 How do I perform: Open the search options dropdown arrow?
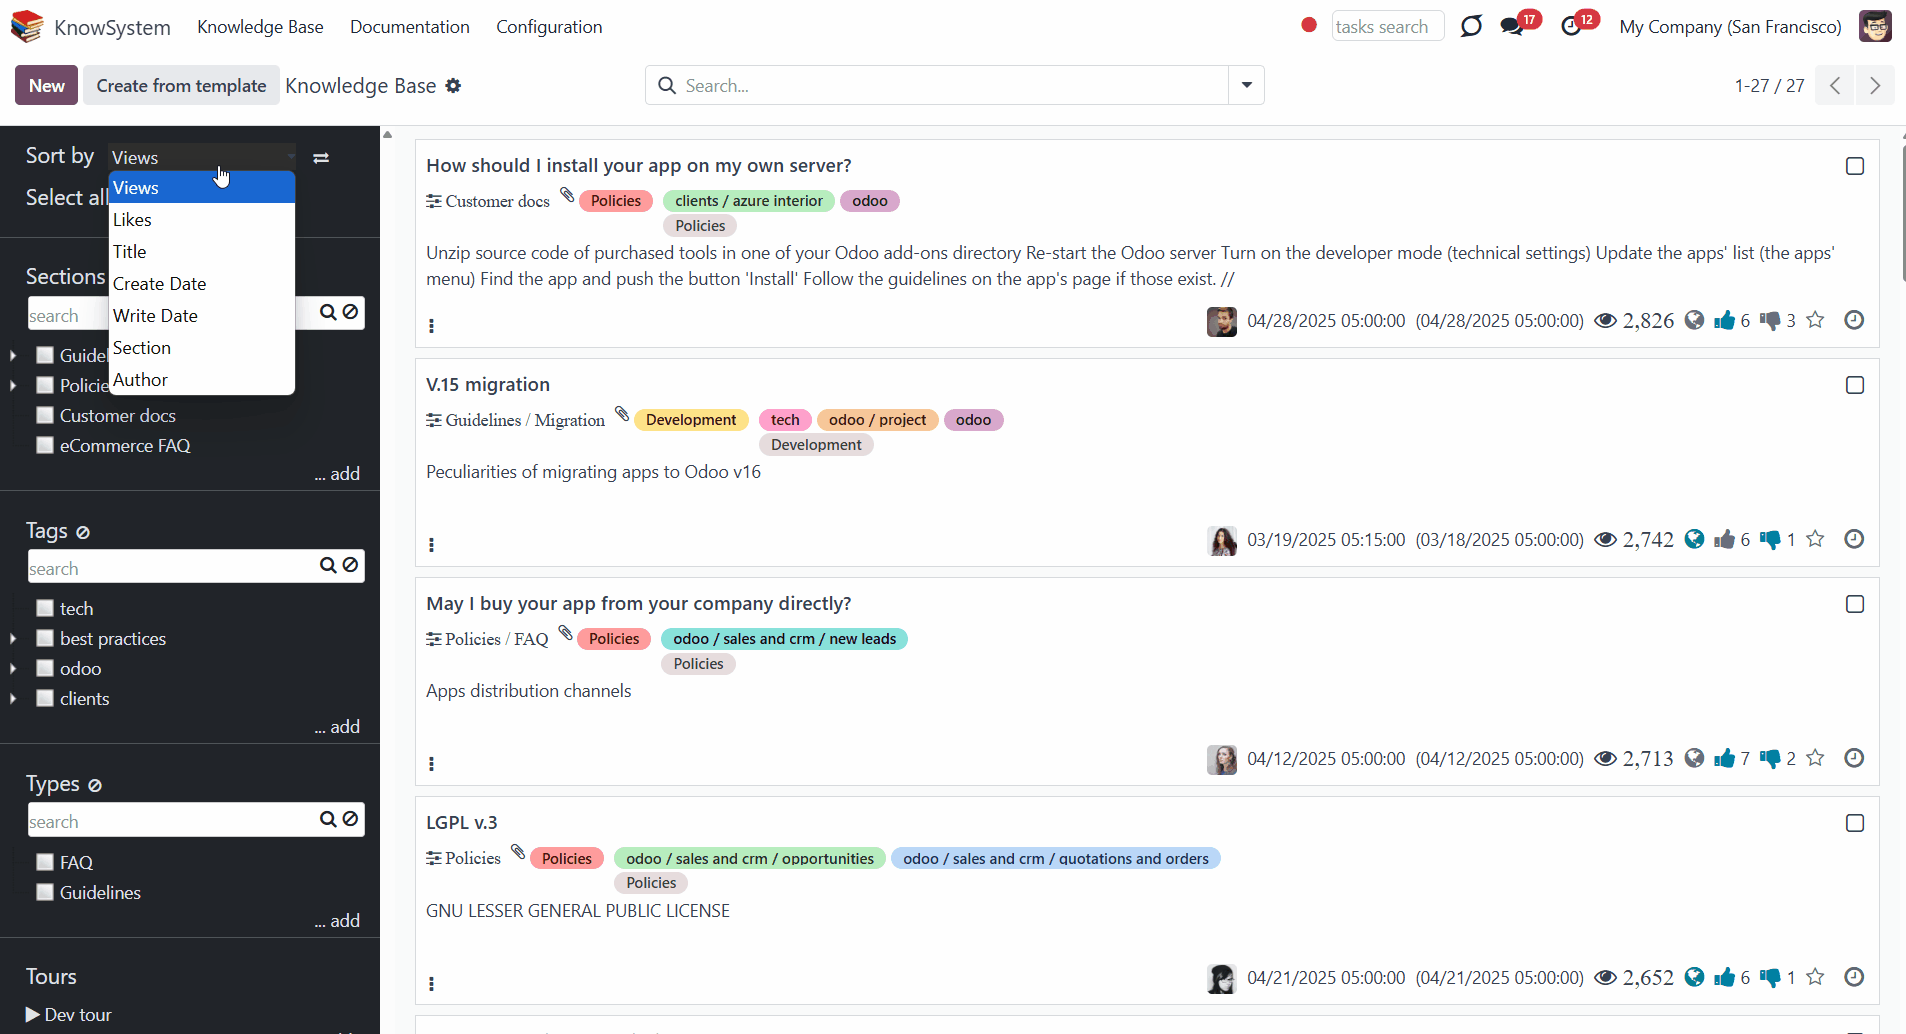[1246, 86]
